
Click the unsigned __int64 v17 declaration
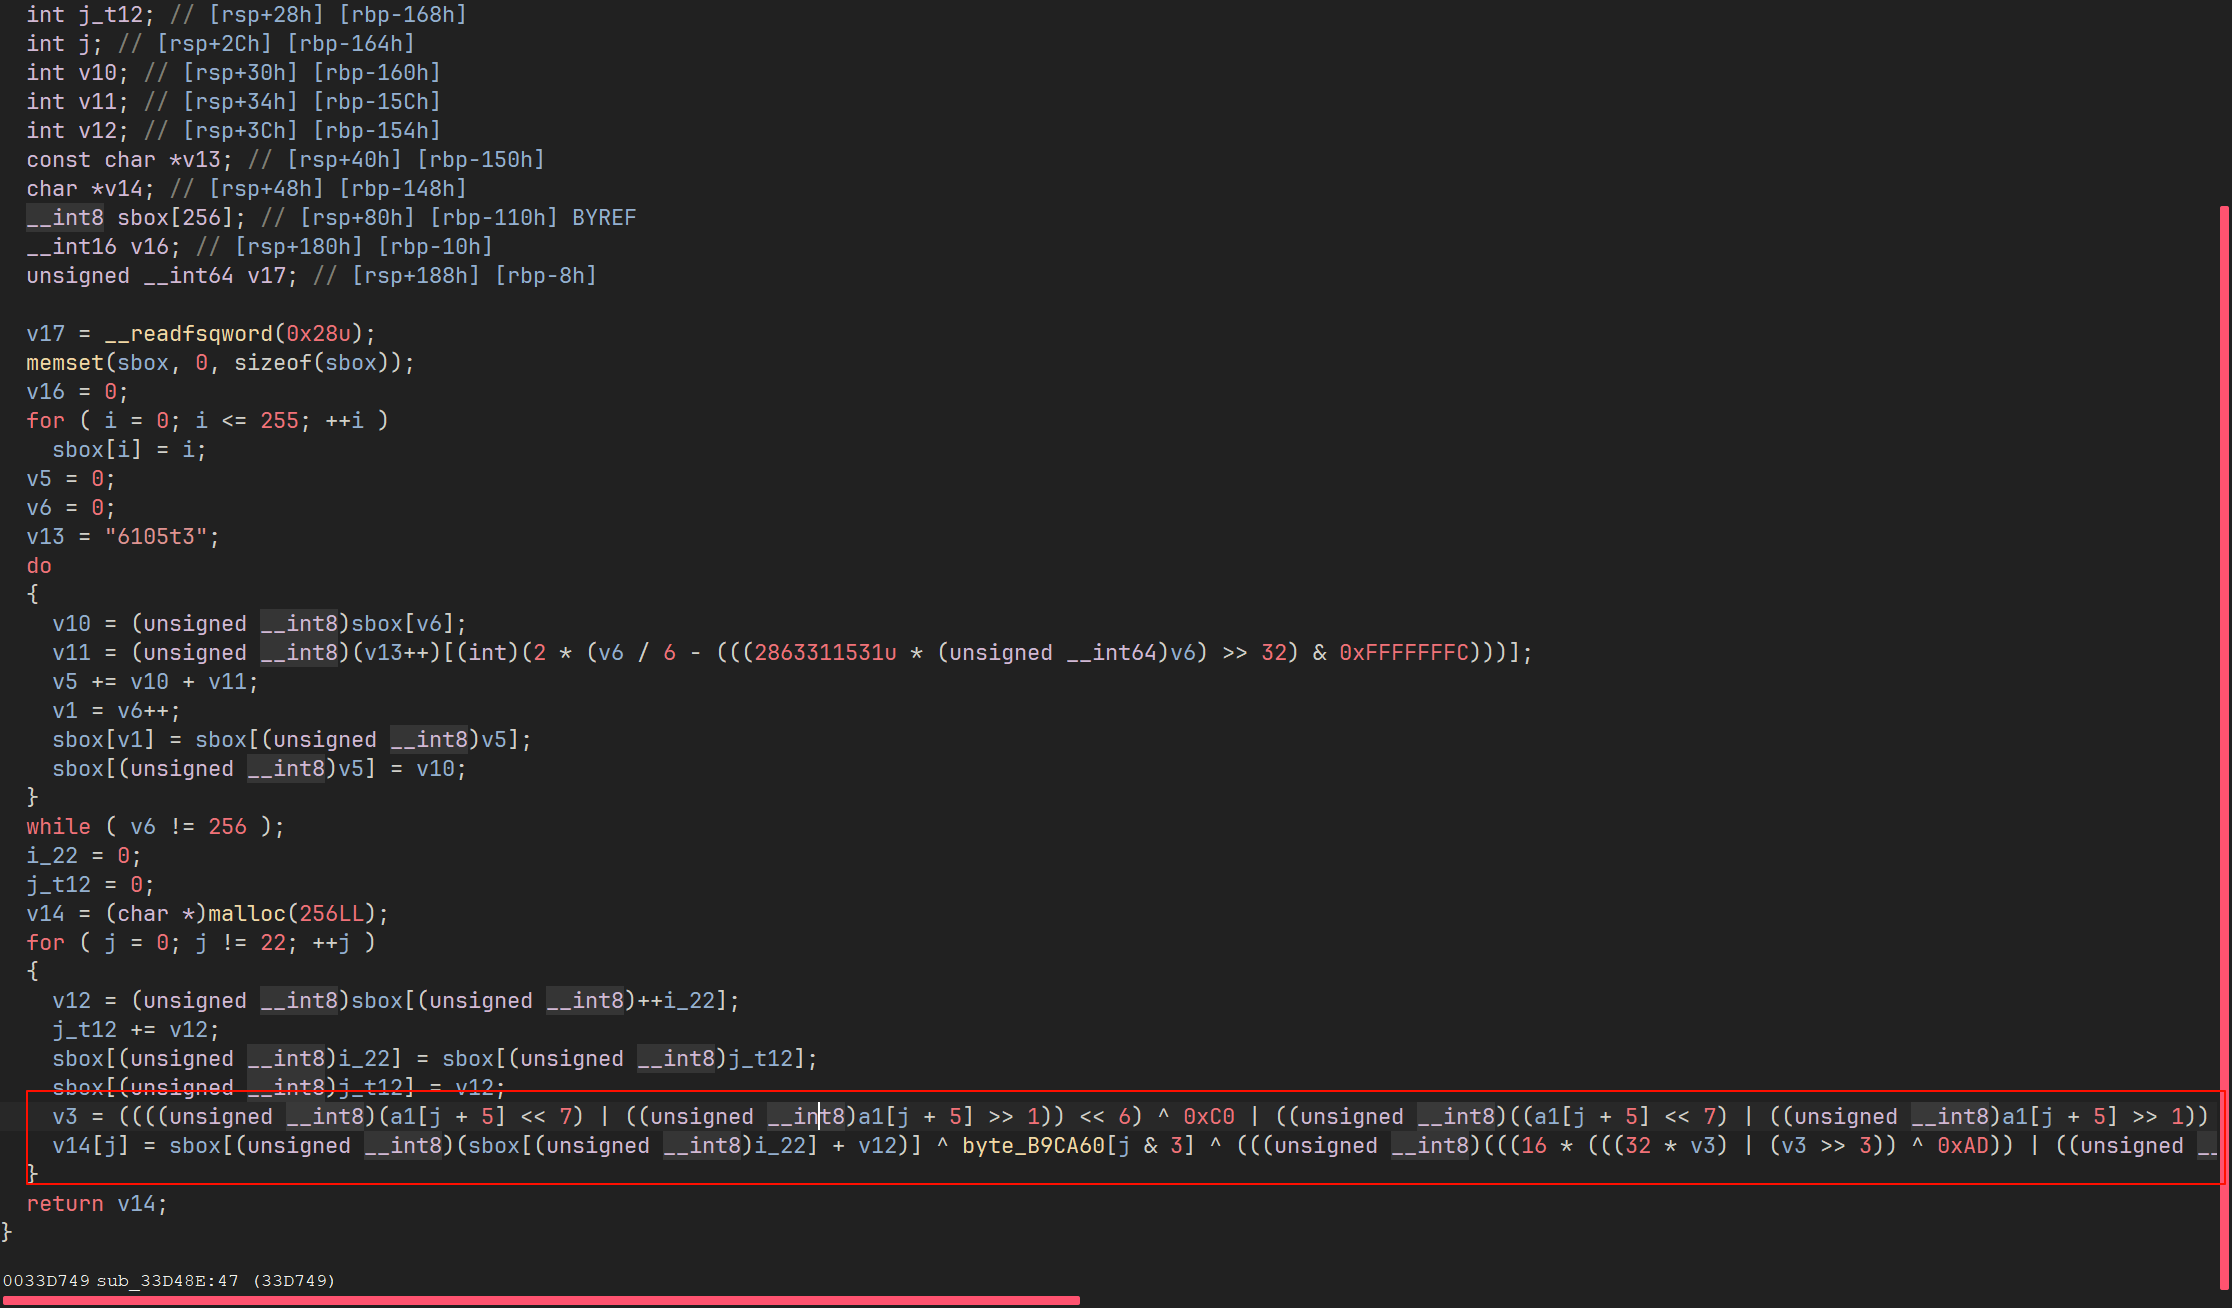point(160,276)
